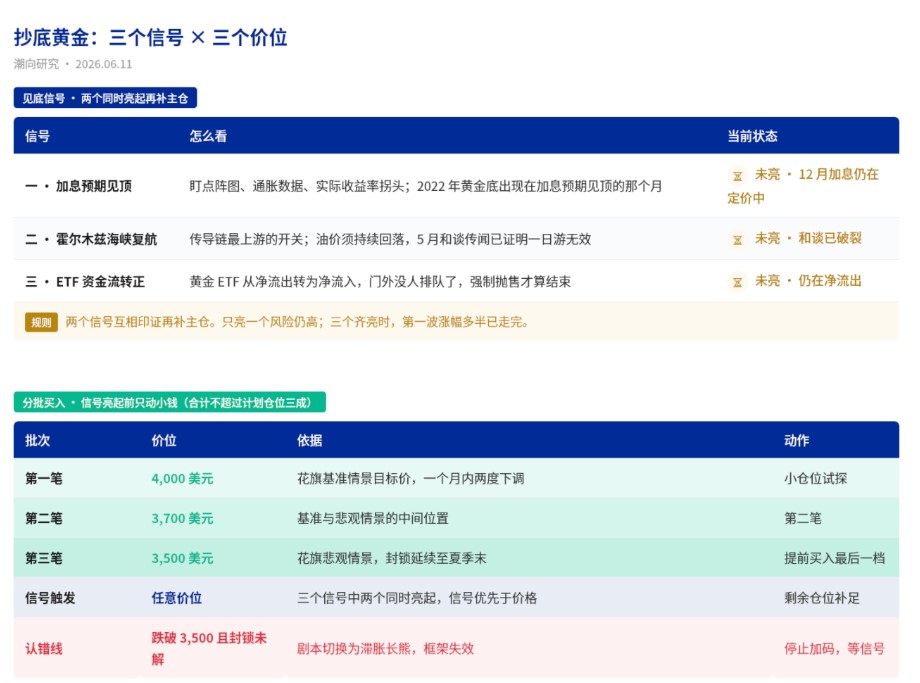Click the 见底信号 section tag
Viewport: 920px width, 683px height.
tap(105, 98)
